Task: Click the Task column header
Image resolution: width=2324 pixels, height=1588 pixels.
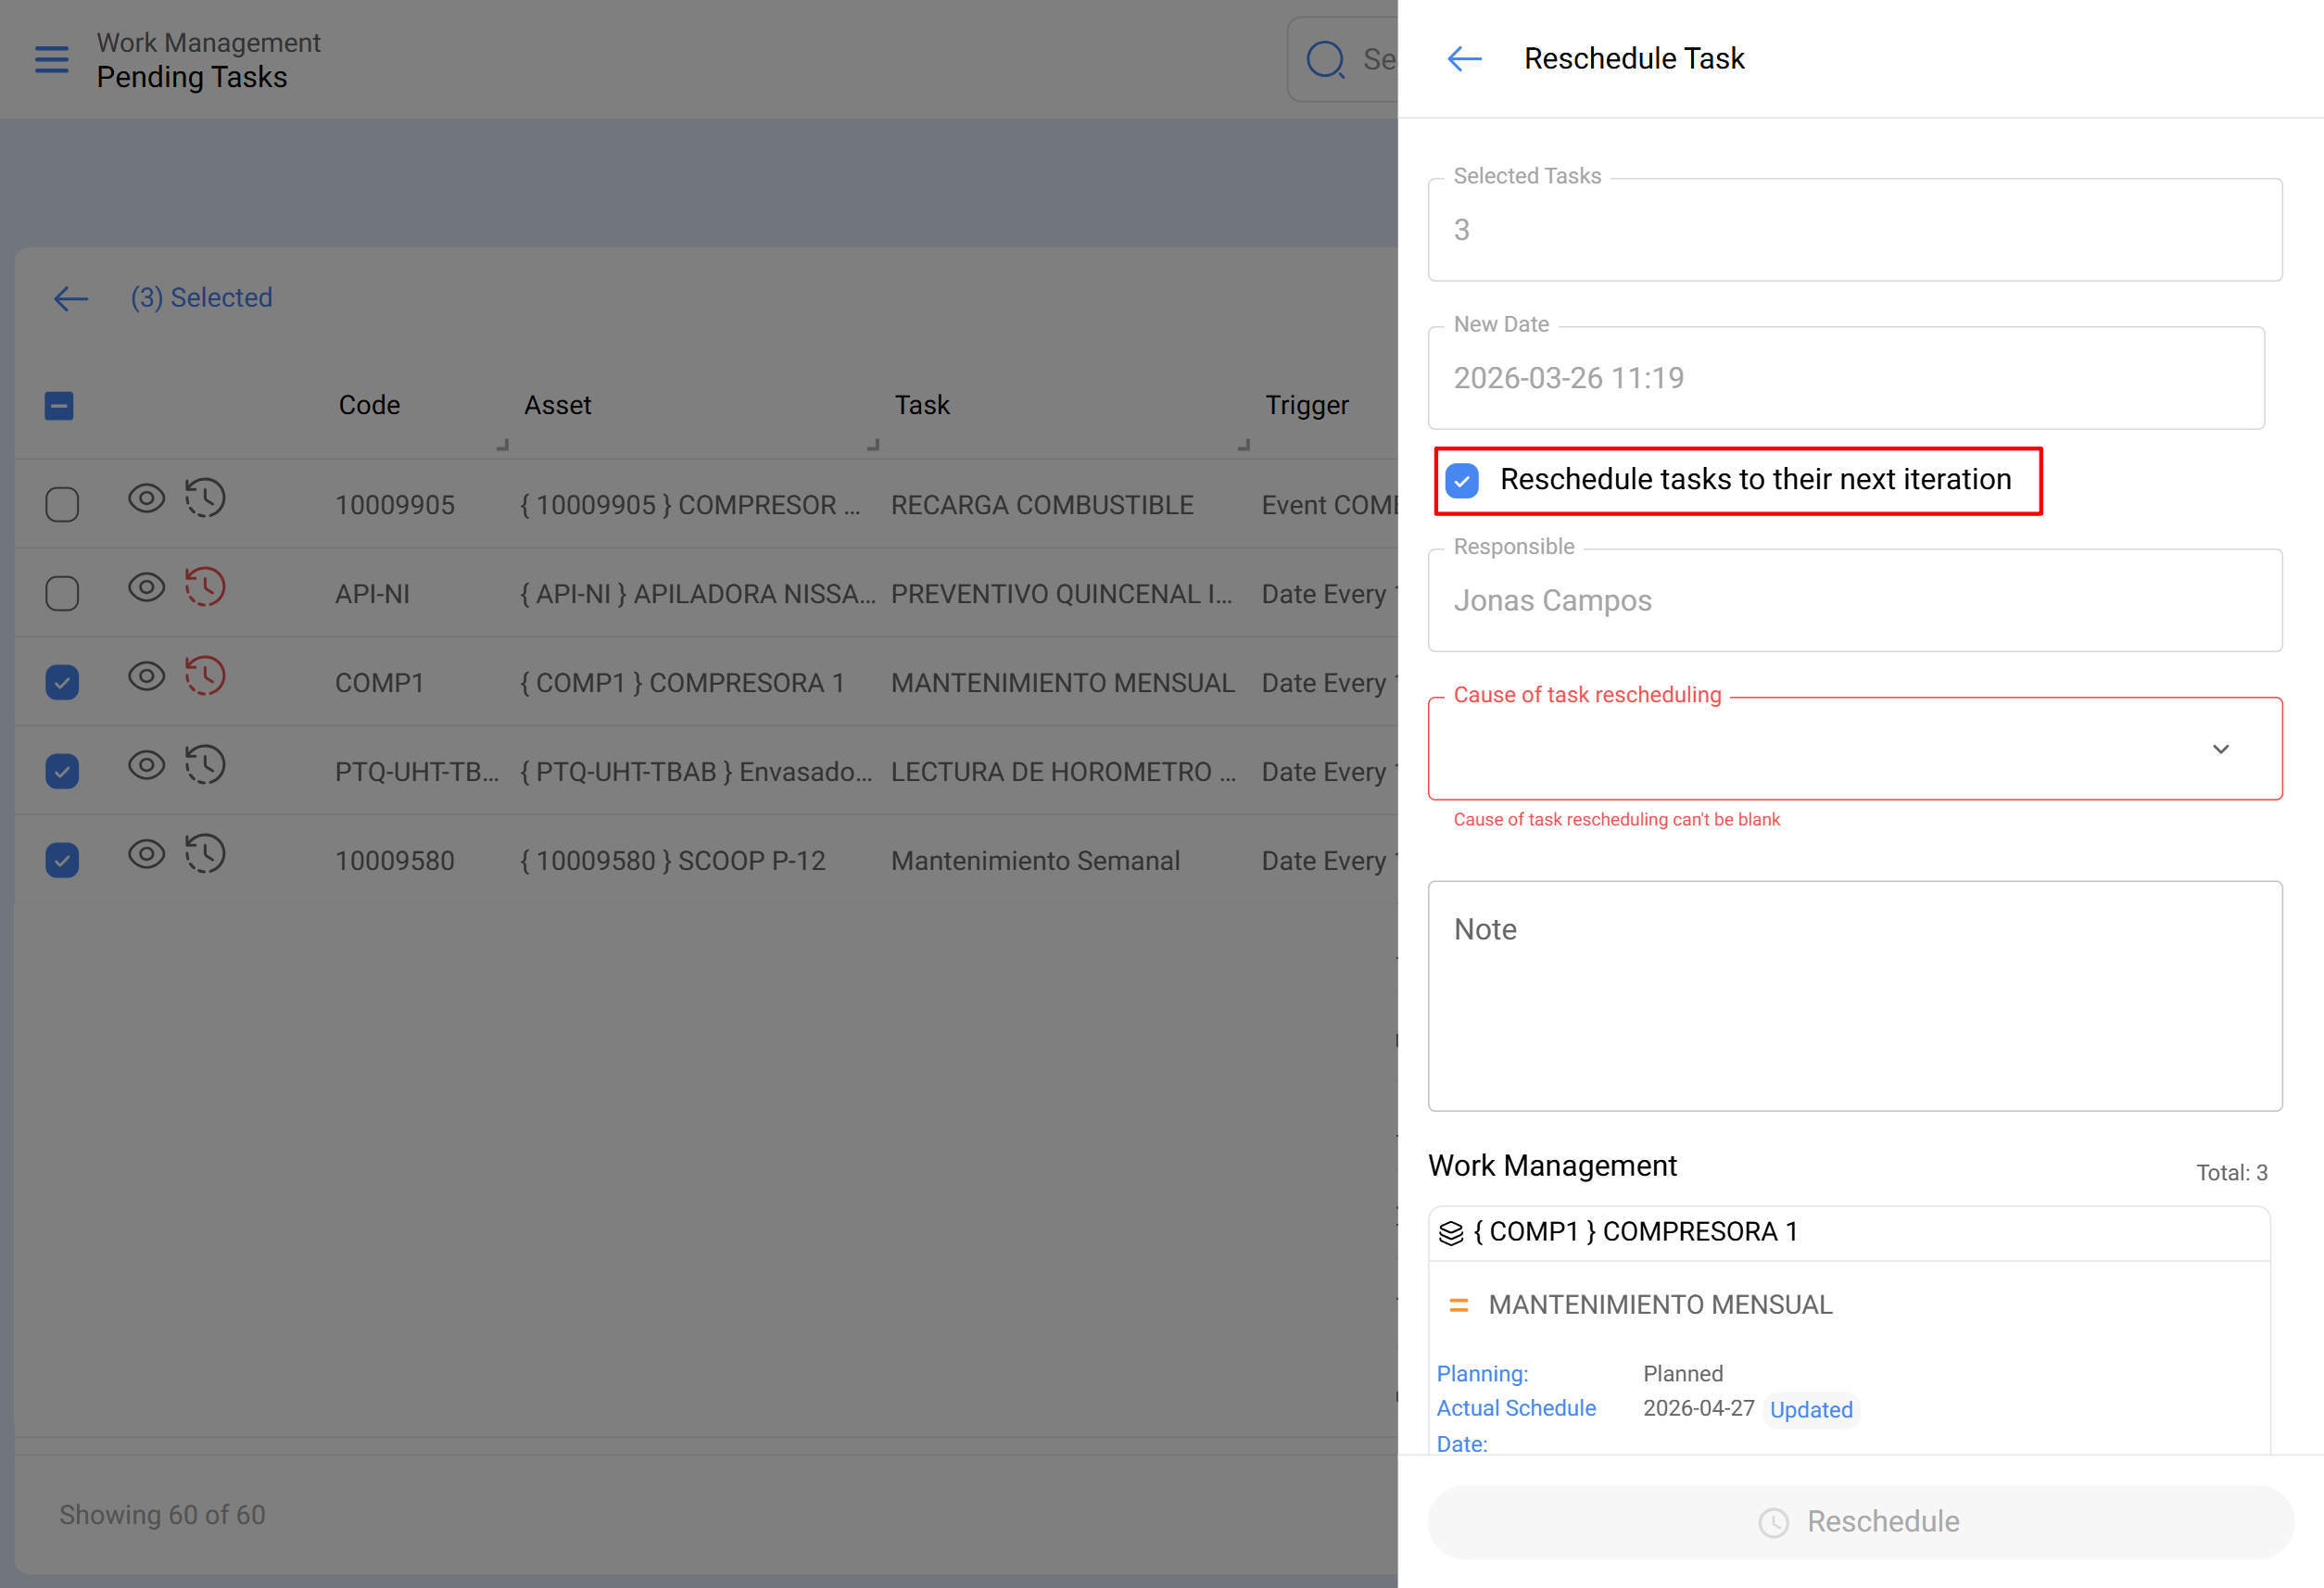Action: tap(922, 405)
